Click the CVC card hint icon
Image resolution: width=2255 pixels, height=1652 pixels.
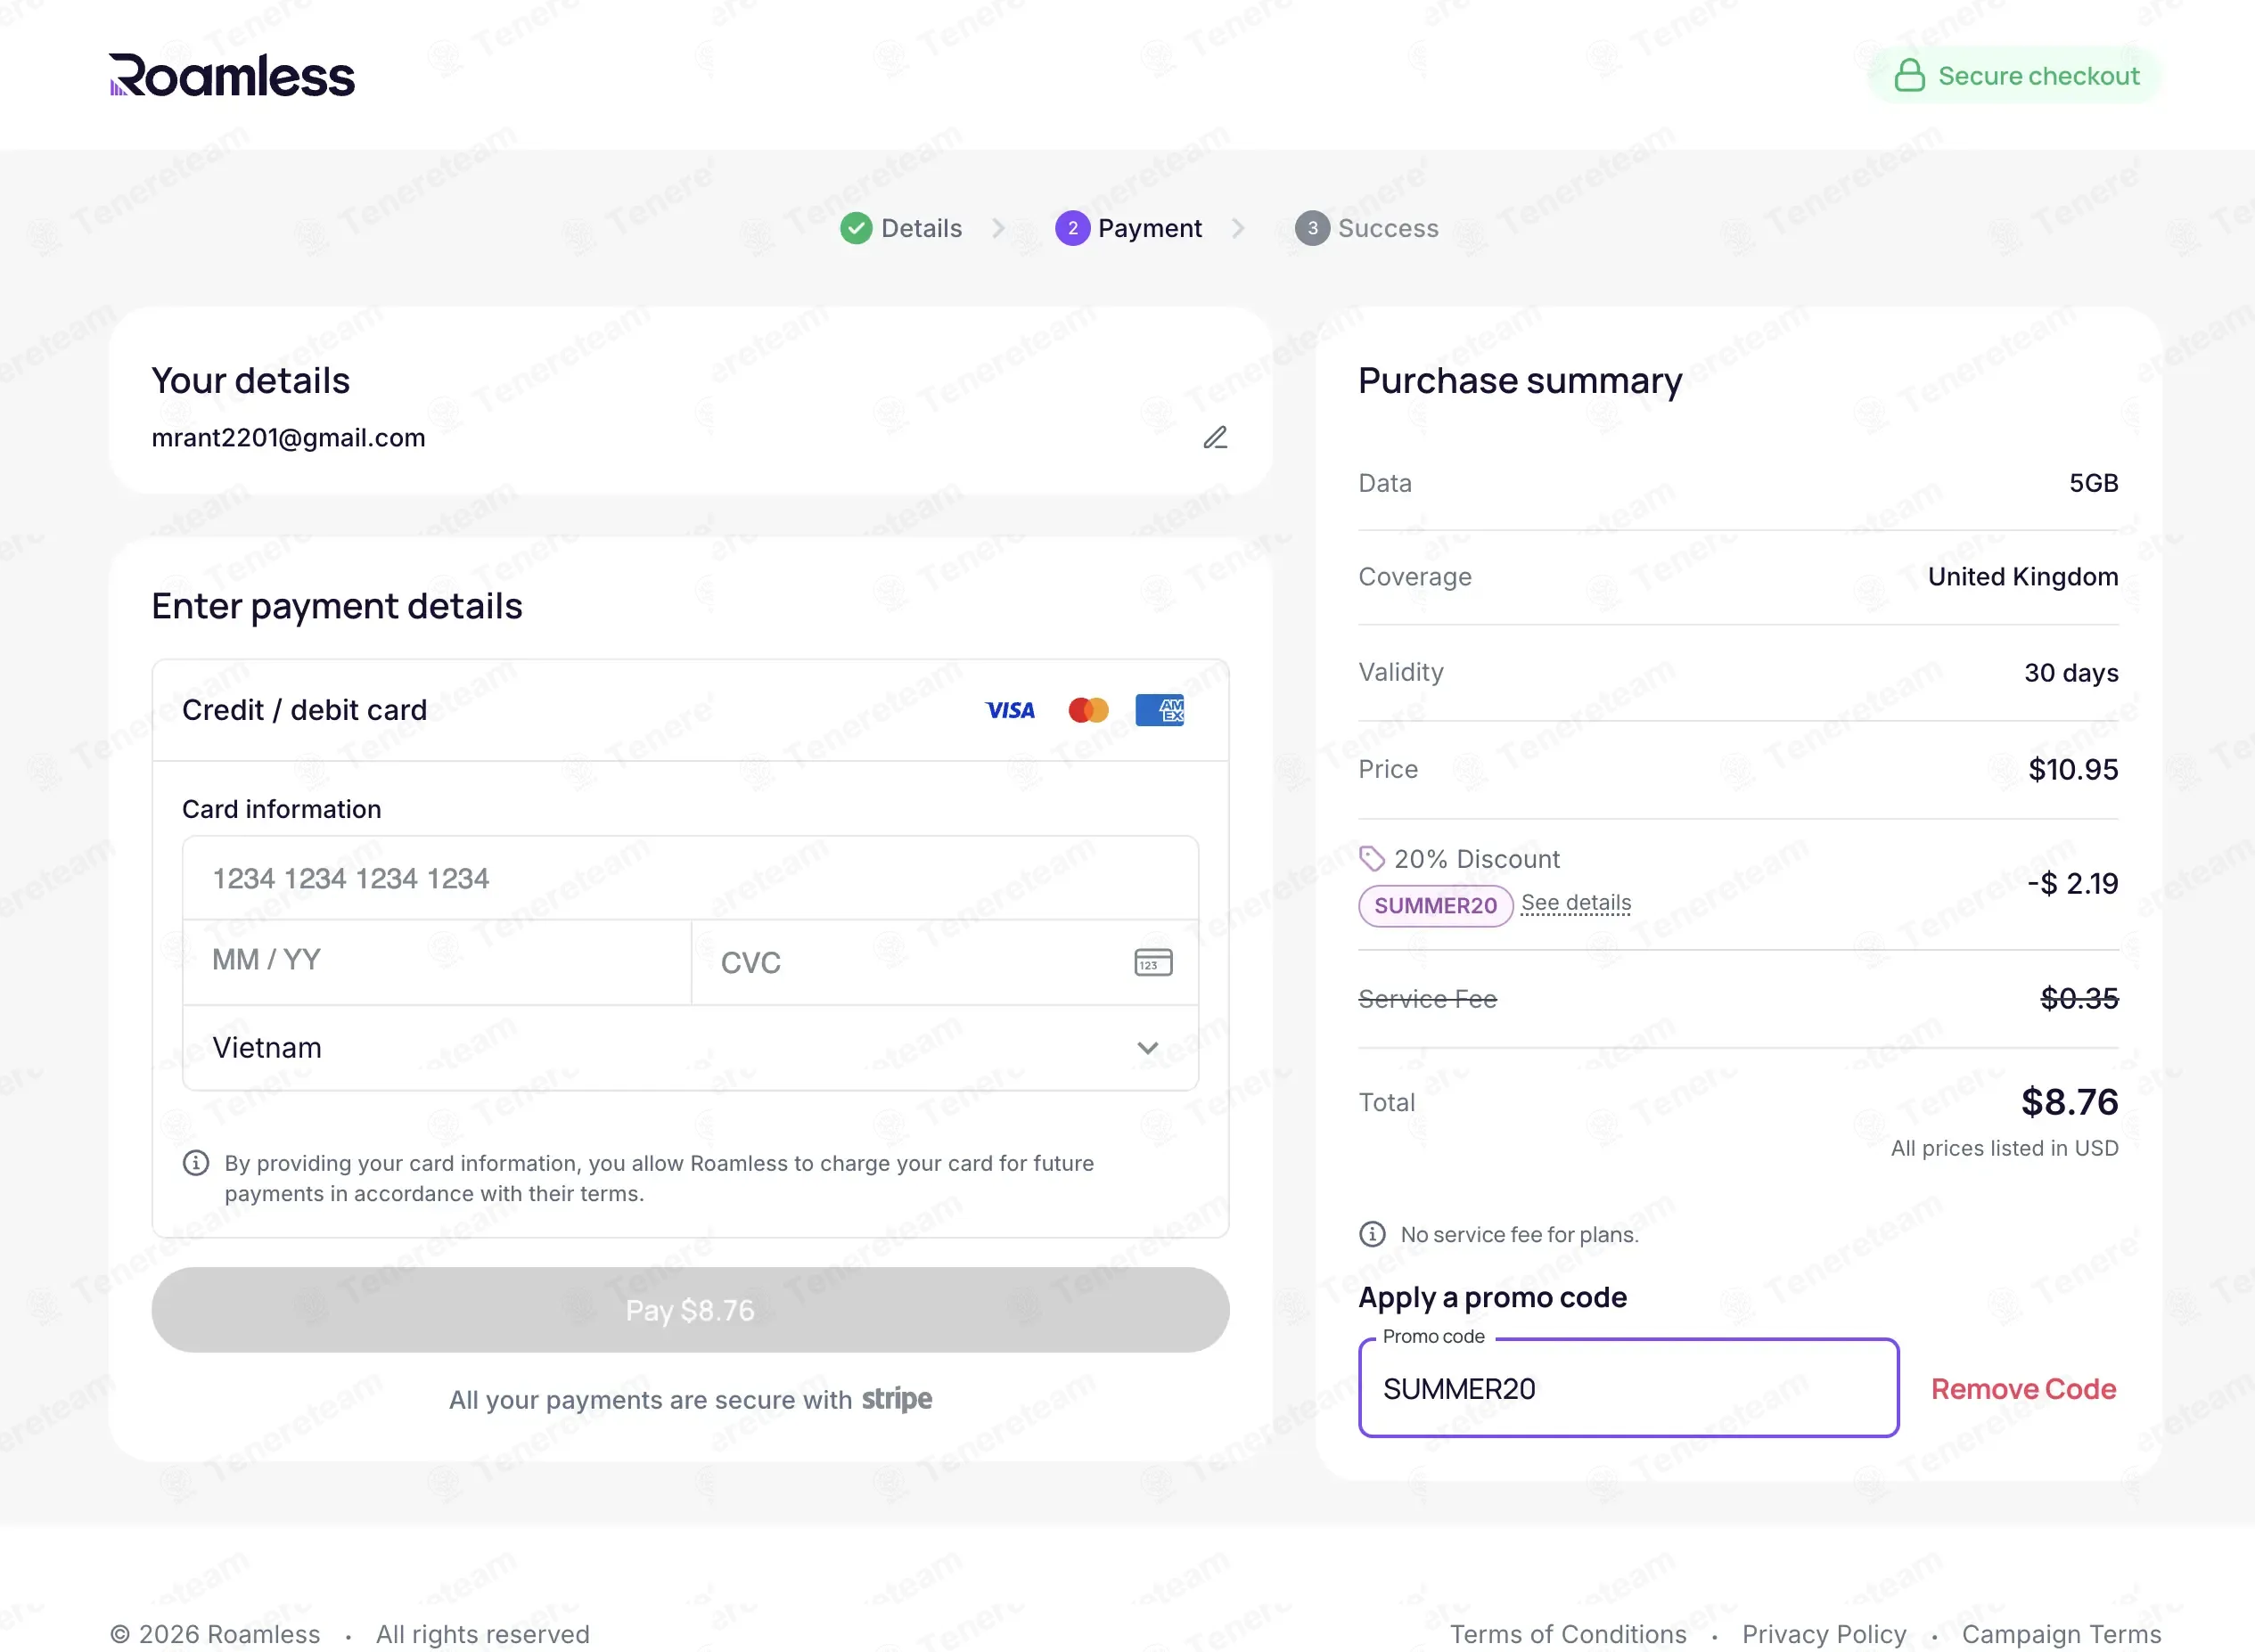click(1153, 962)
